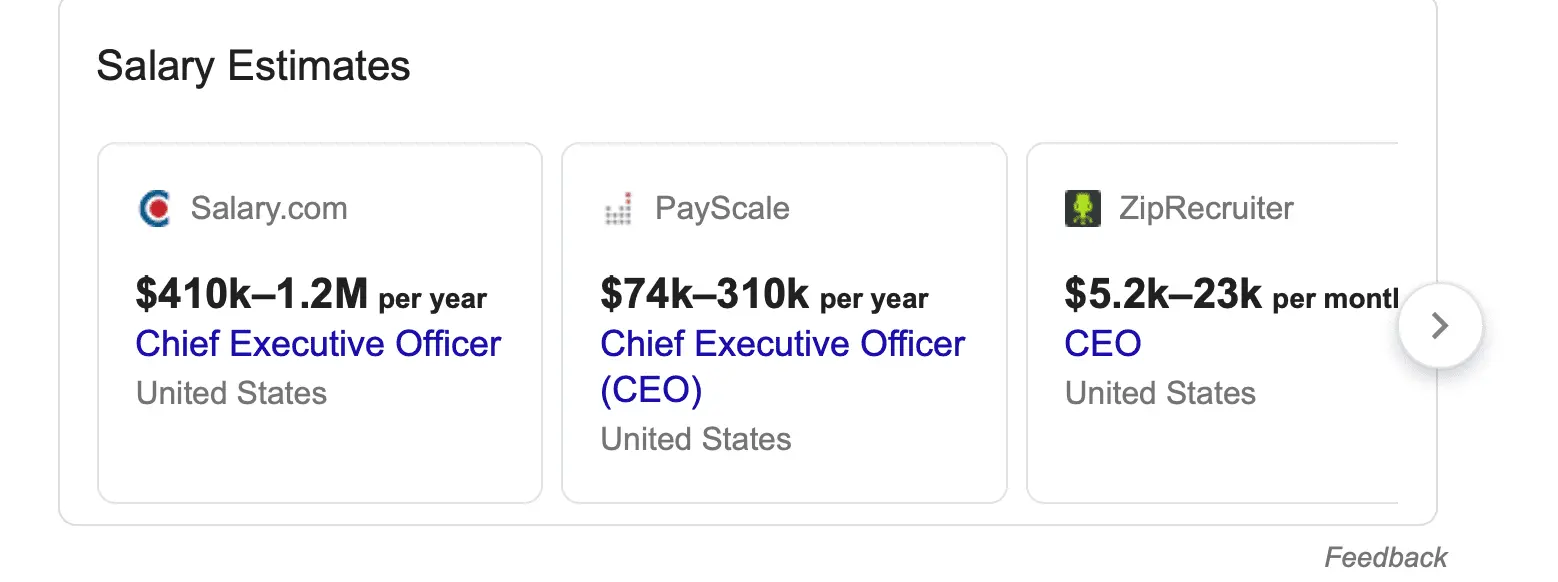Click the Feedback link

pos(1385,557)
